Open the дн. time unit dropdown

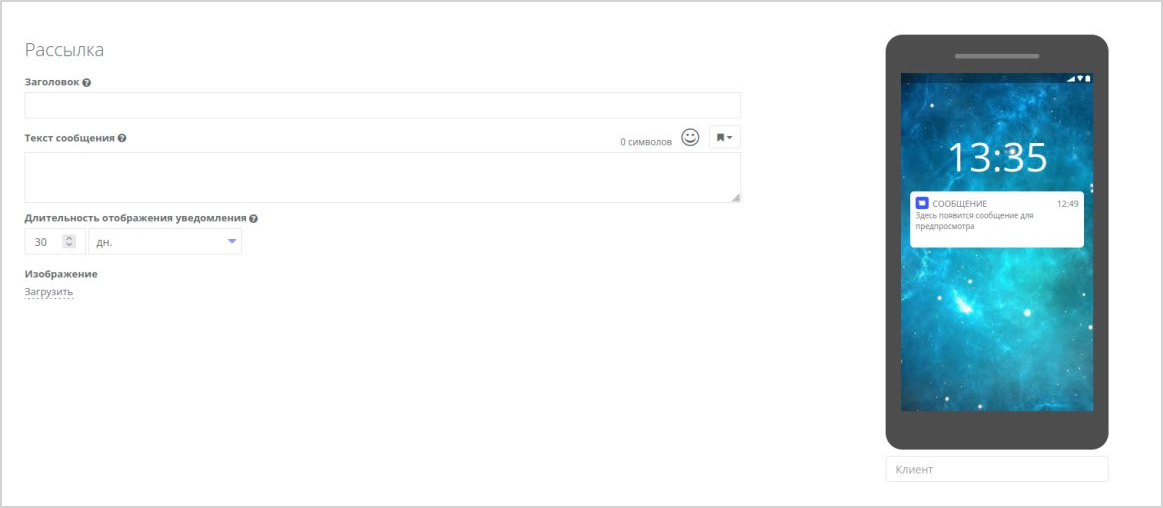(165, 242)
